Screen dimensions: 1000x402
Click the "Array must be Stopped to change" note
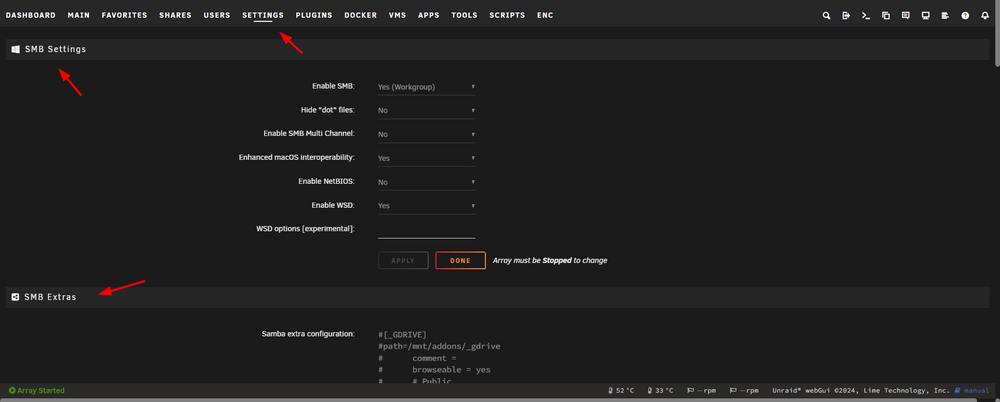[550, 260]
